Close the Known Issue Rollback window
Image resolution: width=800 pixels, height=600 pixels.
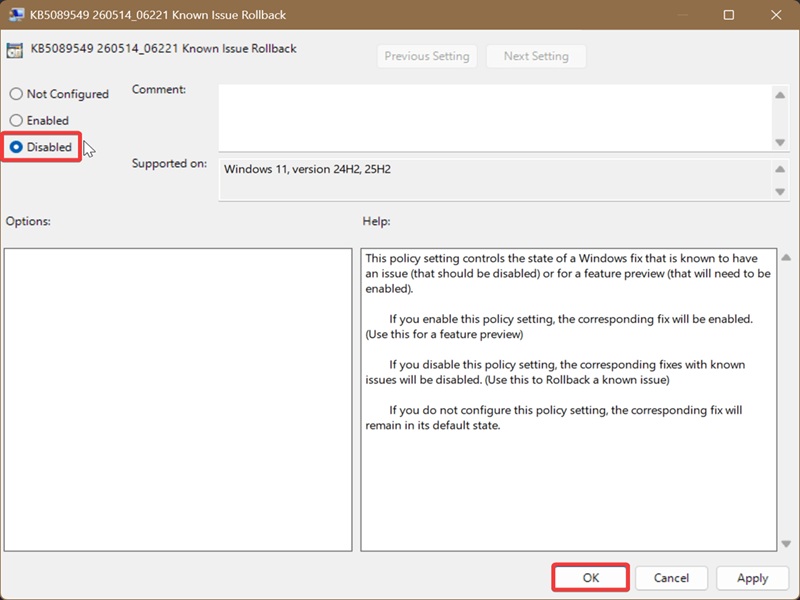pyautogui.click(x=776, y=15)
